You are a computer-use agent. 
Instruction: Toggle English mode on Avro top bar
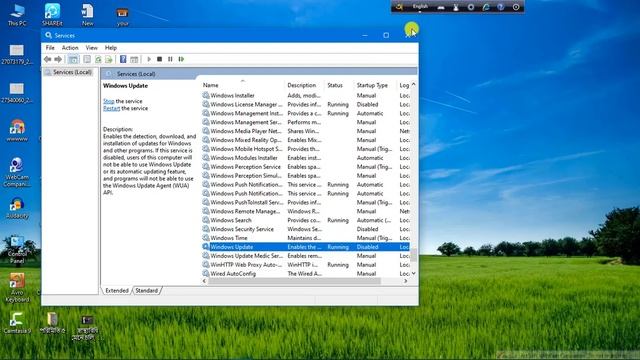coord(420,7)
